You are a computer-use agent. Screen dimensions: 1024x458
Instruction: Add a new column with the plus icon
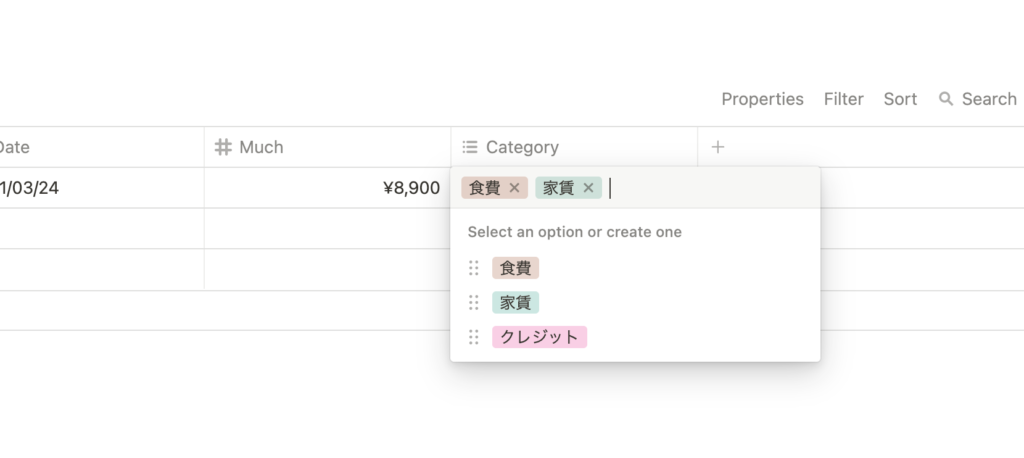[x=718, y=147]
